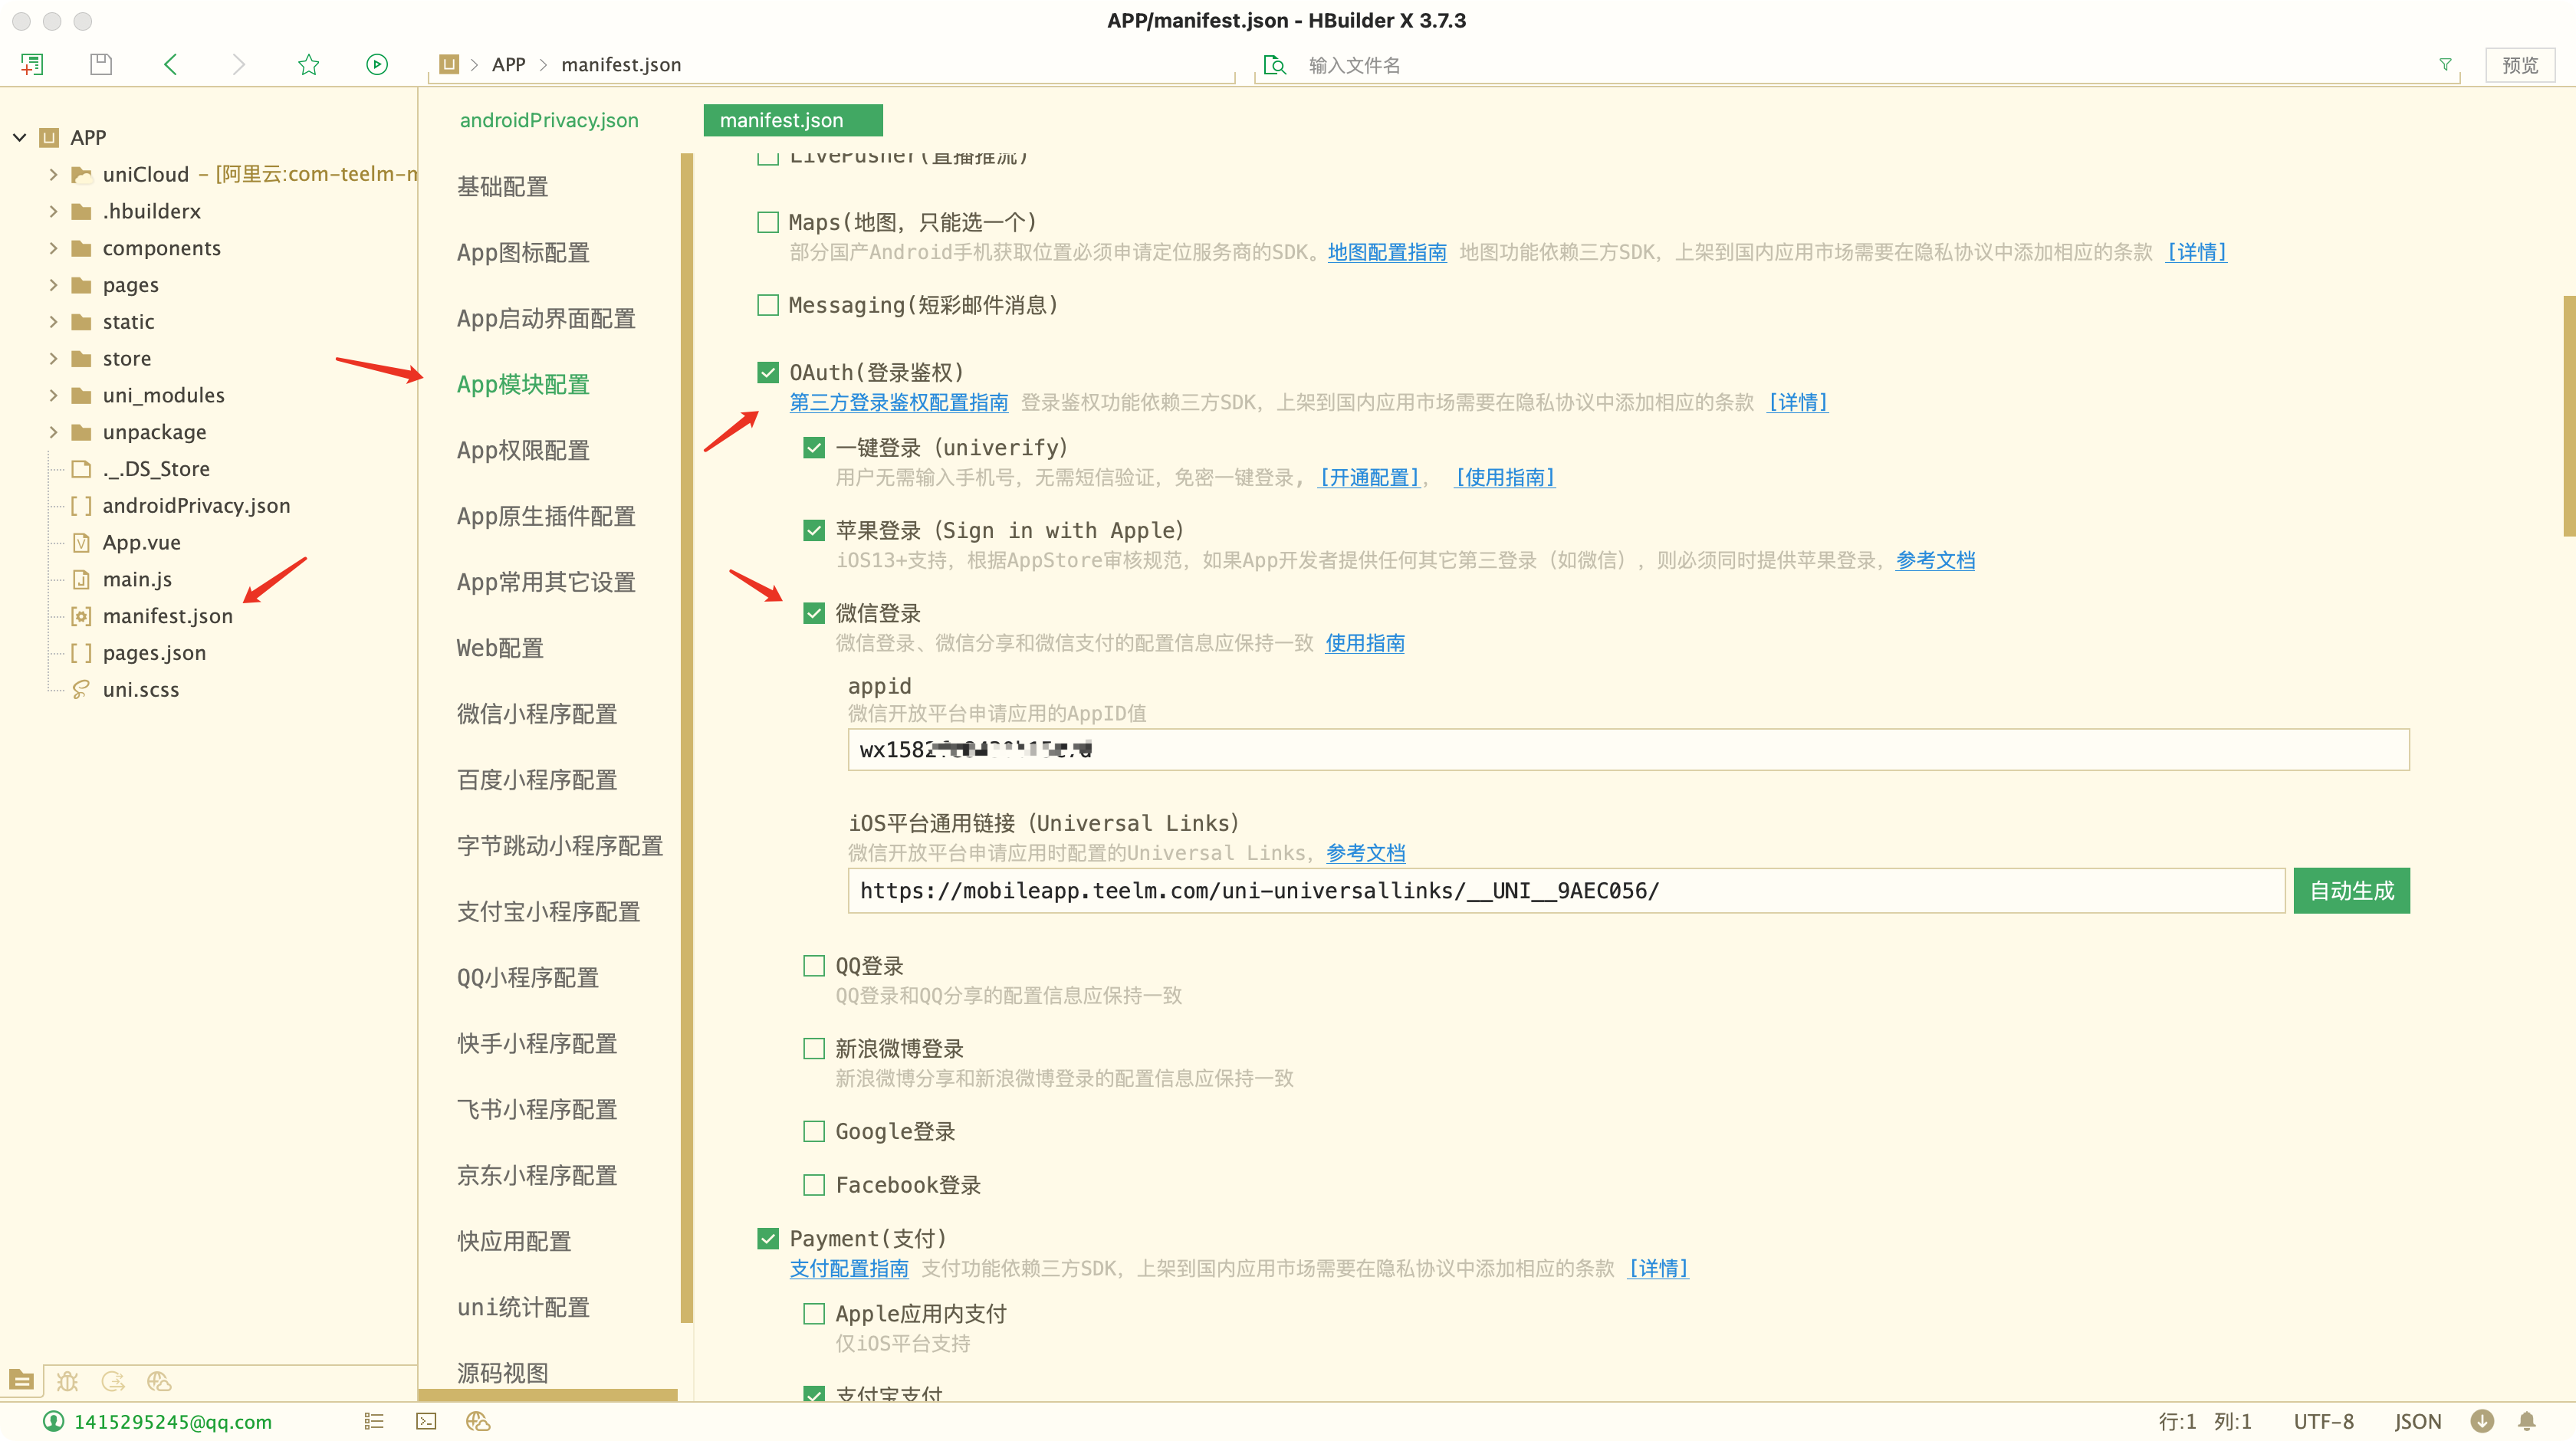This screenshot has width=2576, height=1441.
Task: Switch to androidPrivacy.json tab
Action: (x=549, y=120)
